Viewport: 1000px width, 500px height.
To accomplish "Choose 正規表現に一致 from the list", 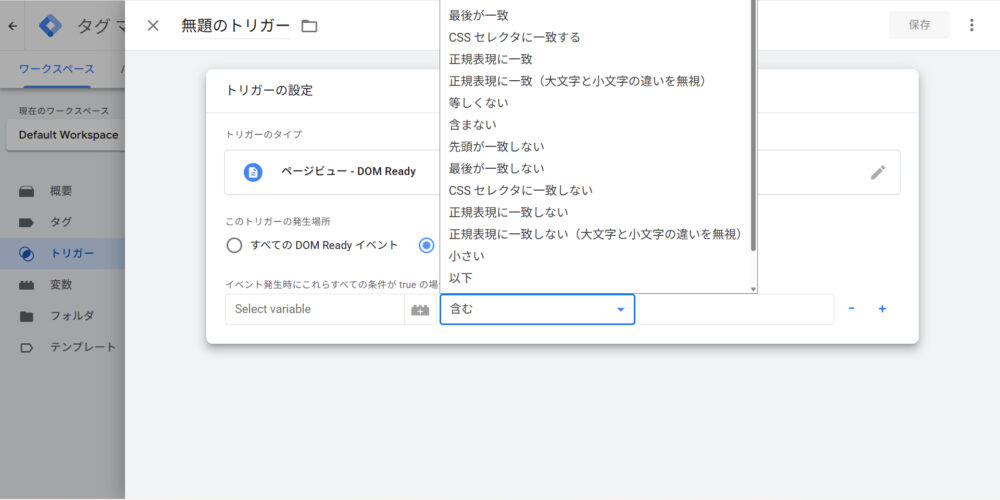I will click(x=491, y=59).
